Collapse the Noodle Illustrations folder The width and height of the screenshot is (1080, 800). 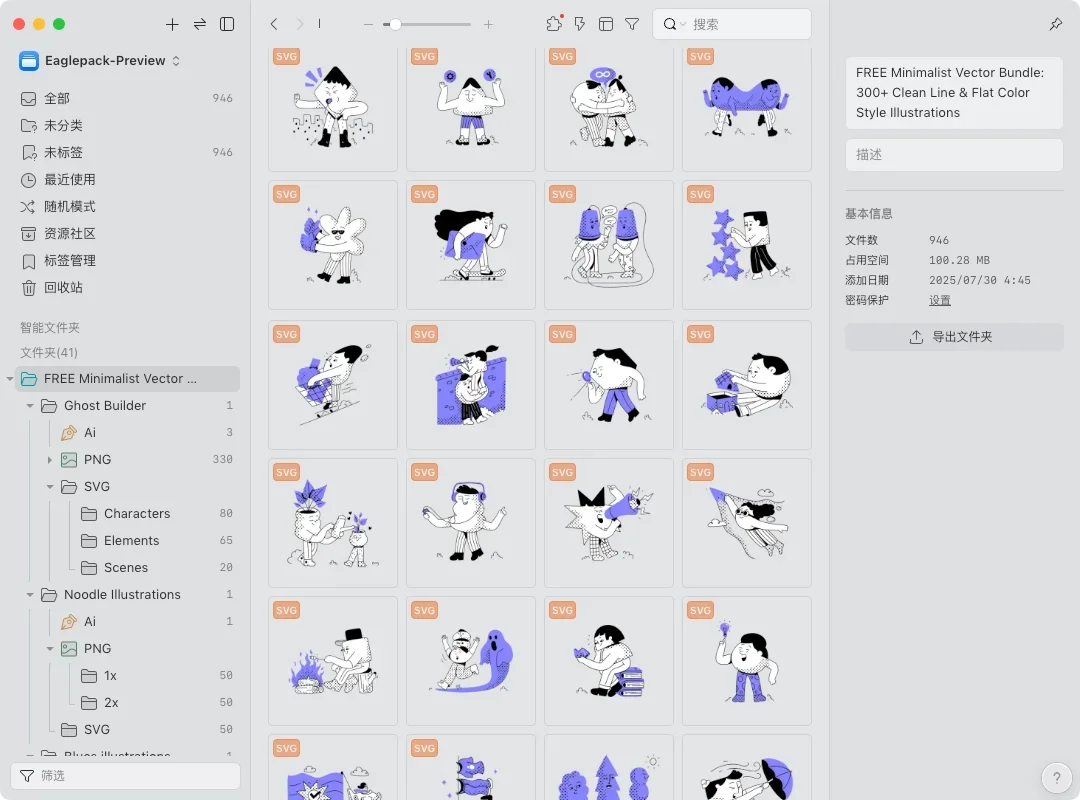[30, 595]
